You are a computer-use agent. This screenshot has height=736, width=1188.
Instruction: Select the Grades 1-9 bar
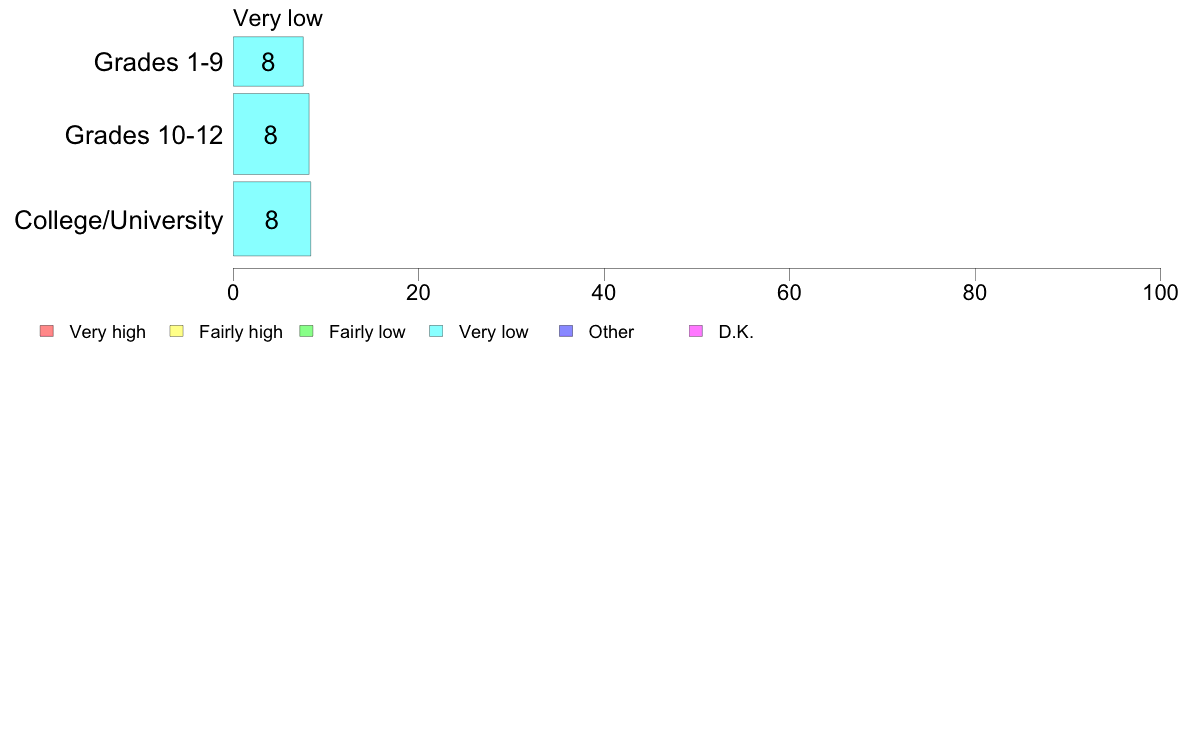point(268,61)
